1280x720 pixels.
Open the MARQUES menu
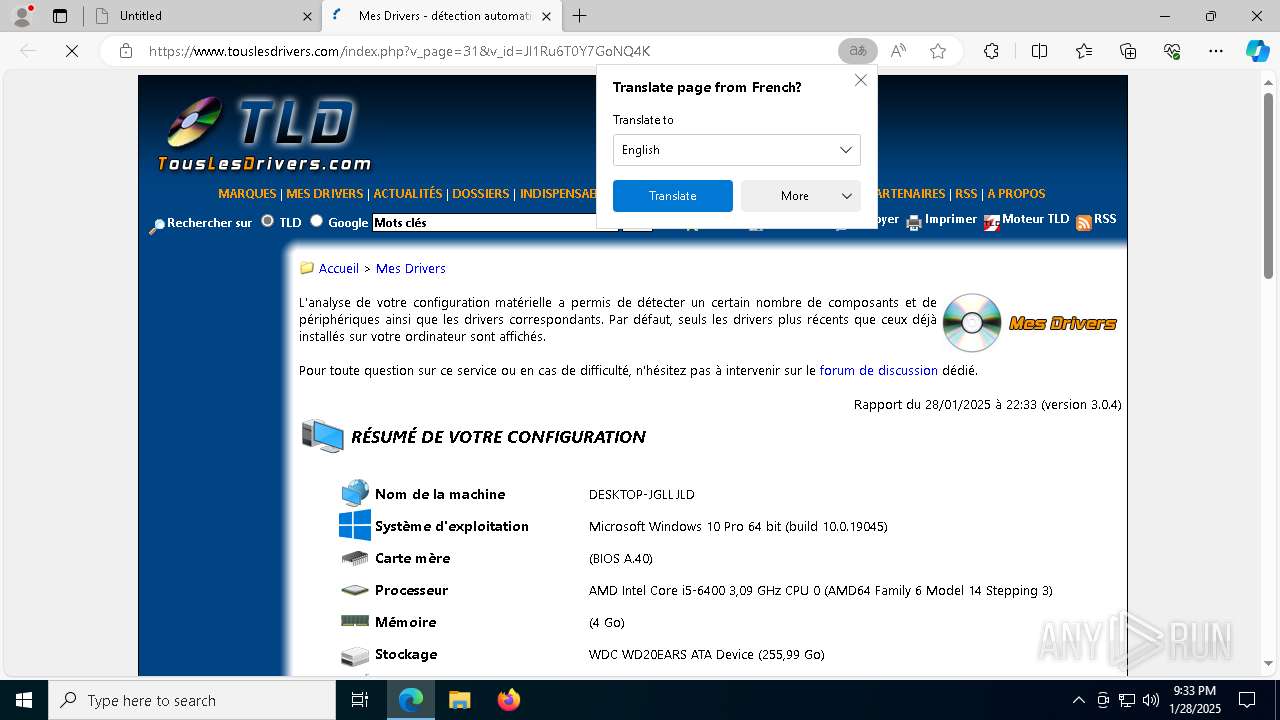pos(247,194)
